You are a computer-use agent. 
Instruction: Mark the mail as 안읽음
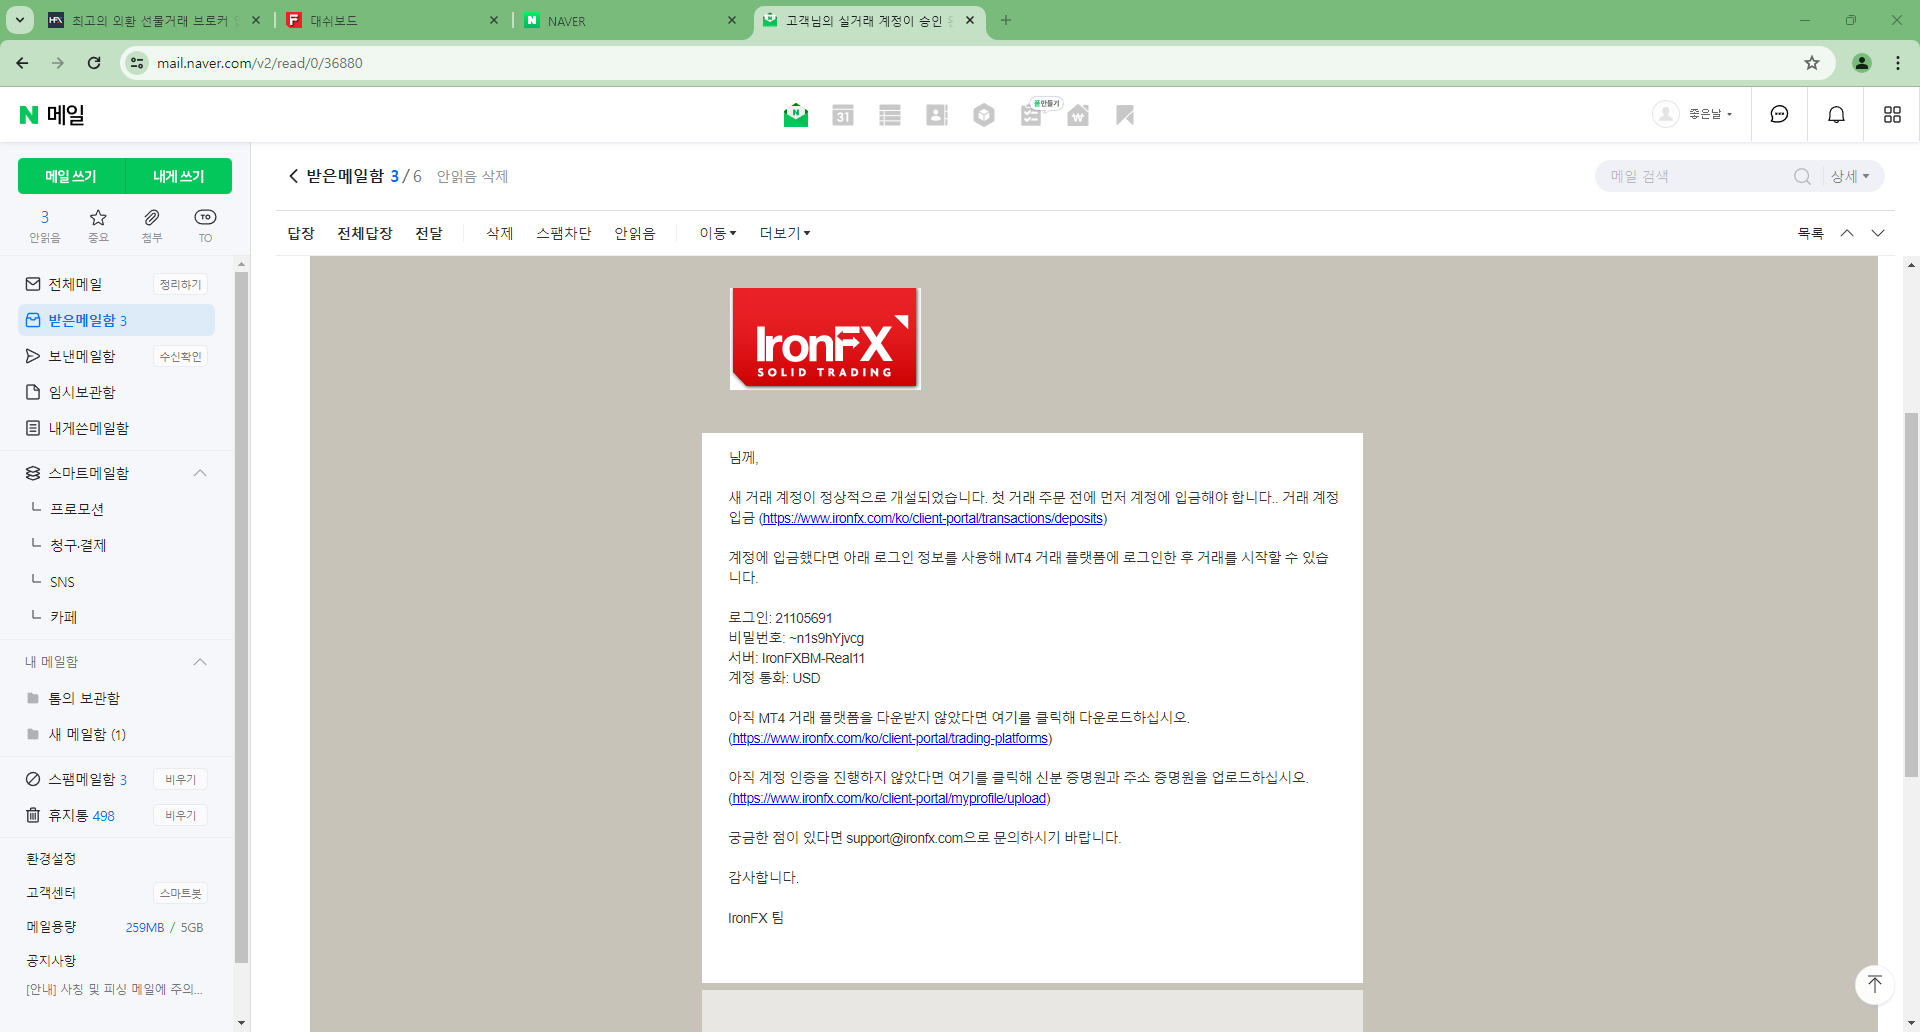[634, 233]
